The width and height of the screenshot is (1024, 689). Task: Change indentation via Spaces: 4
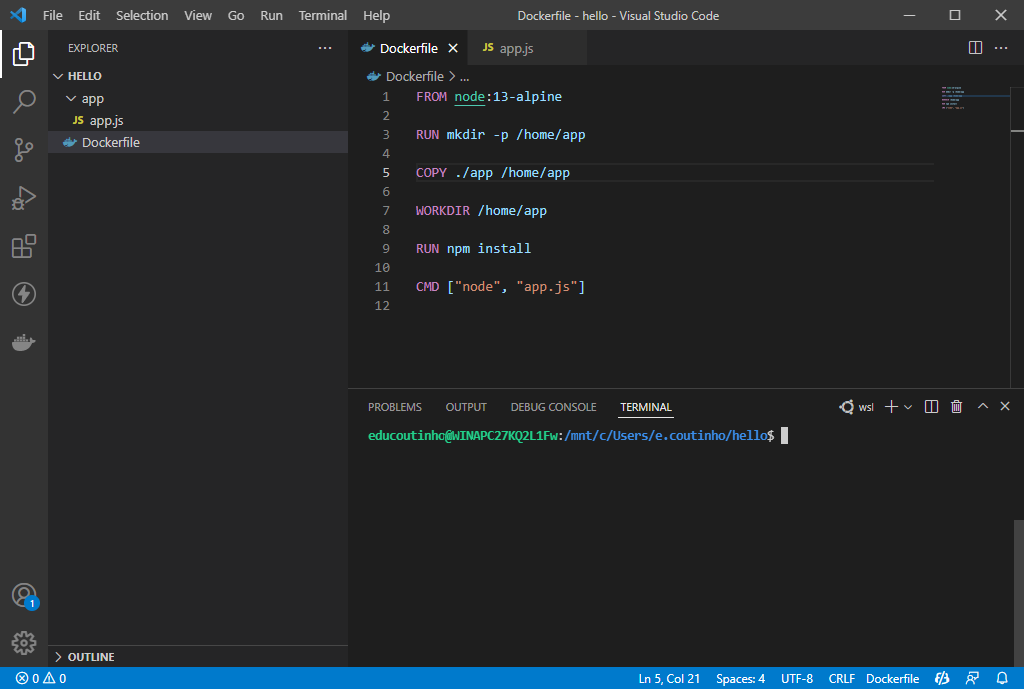[740, 679]
